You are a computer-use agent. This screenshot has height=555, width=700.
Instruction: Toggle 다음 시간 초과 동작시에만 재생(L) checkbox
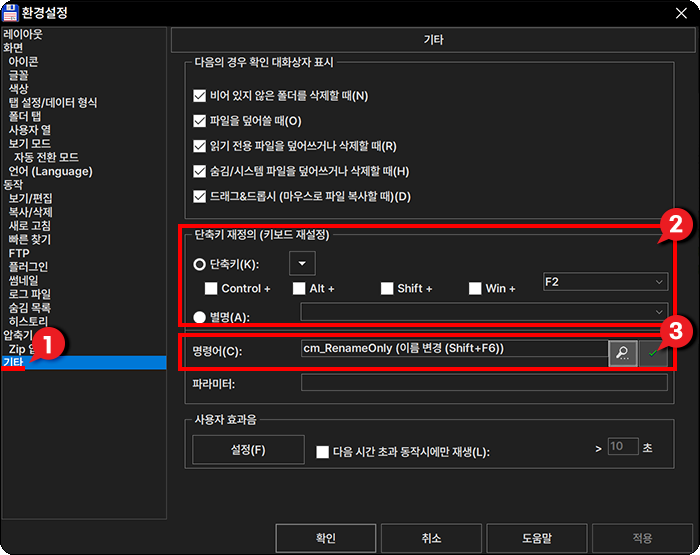tap(322, 452)
